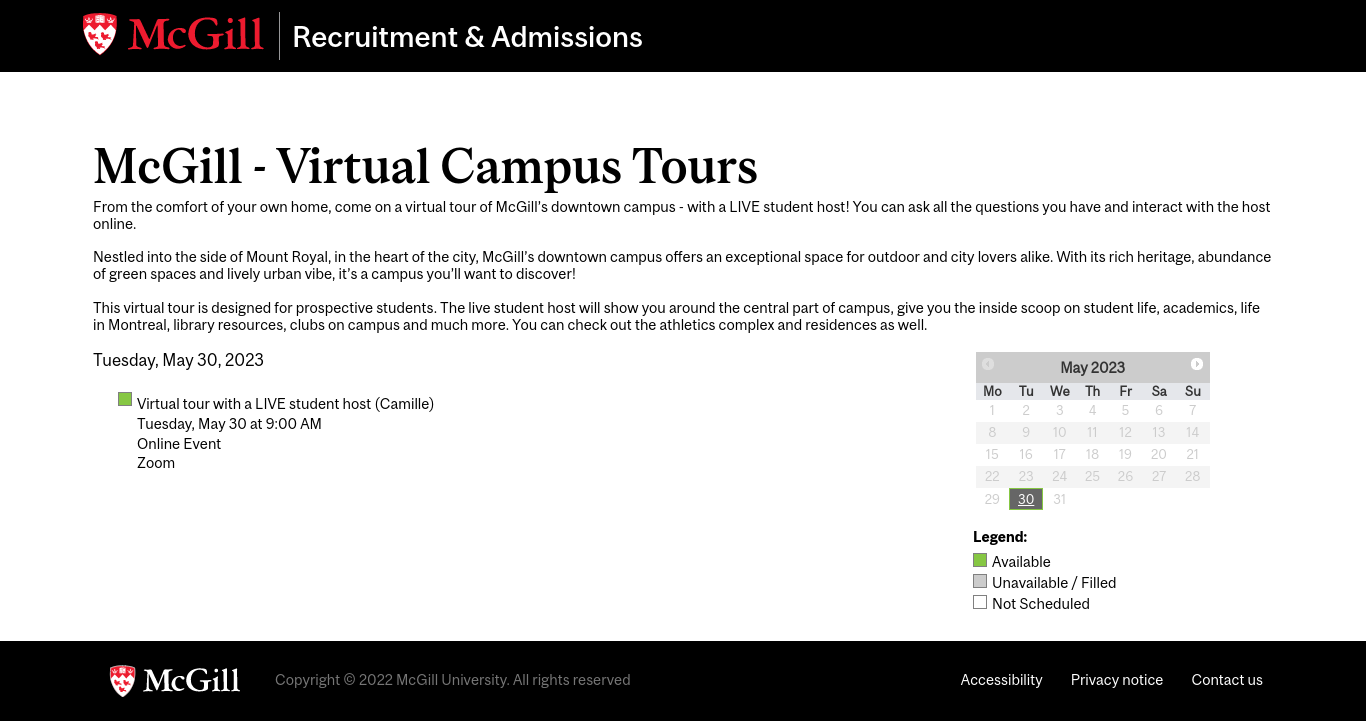Click day 29 in the calendar
This screenshot has width=1366, height=721.
(x=992, y=499)
